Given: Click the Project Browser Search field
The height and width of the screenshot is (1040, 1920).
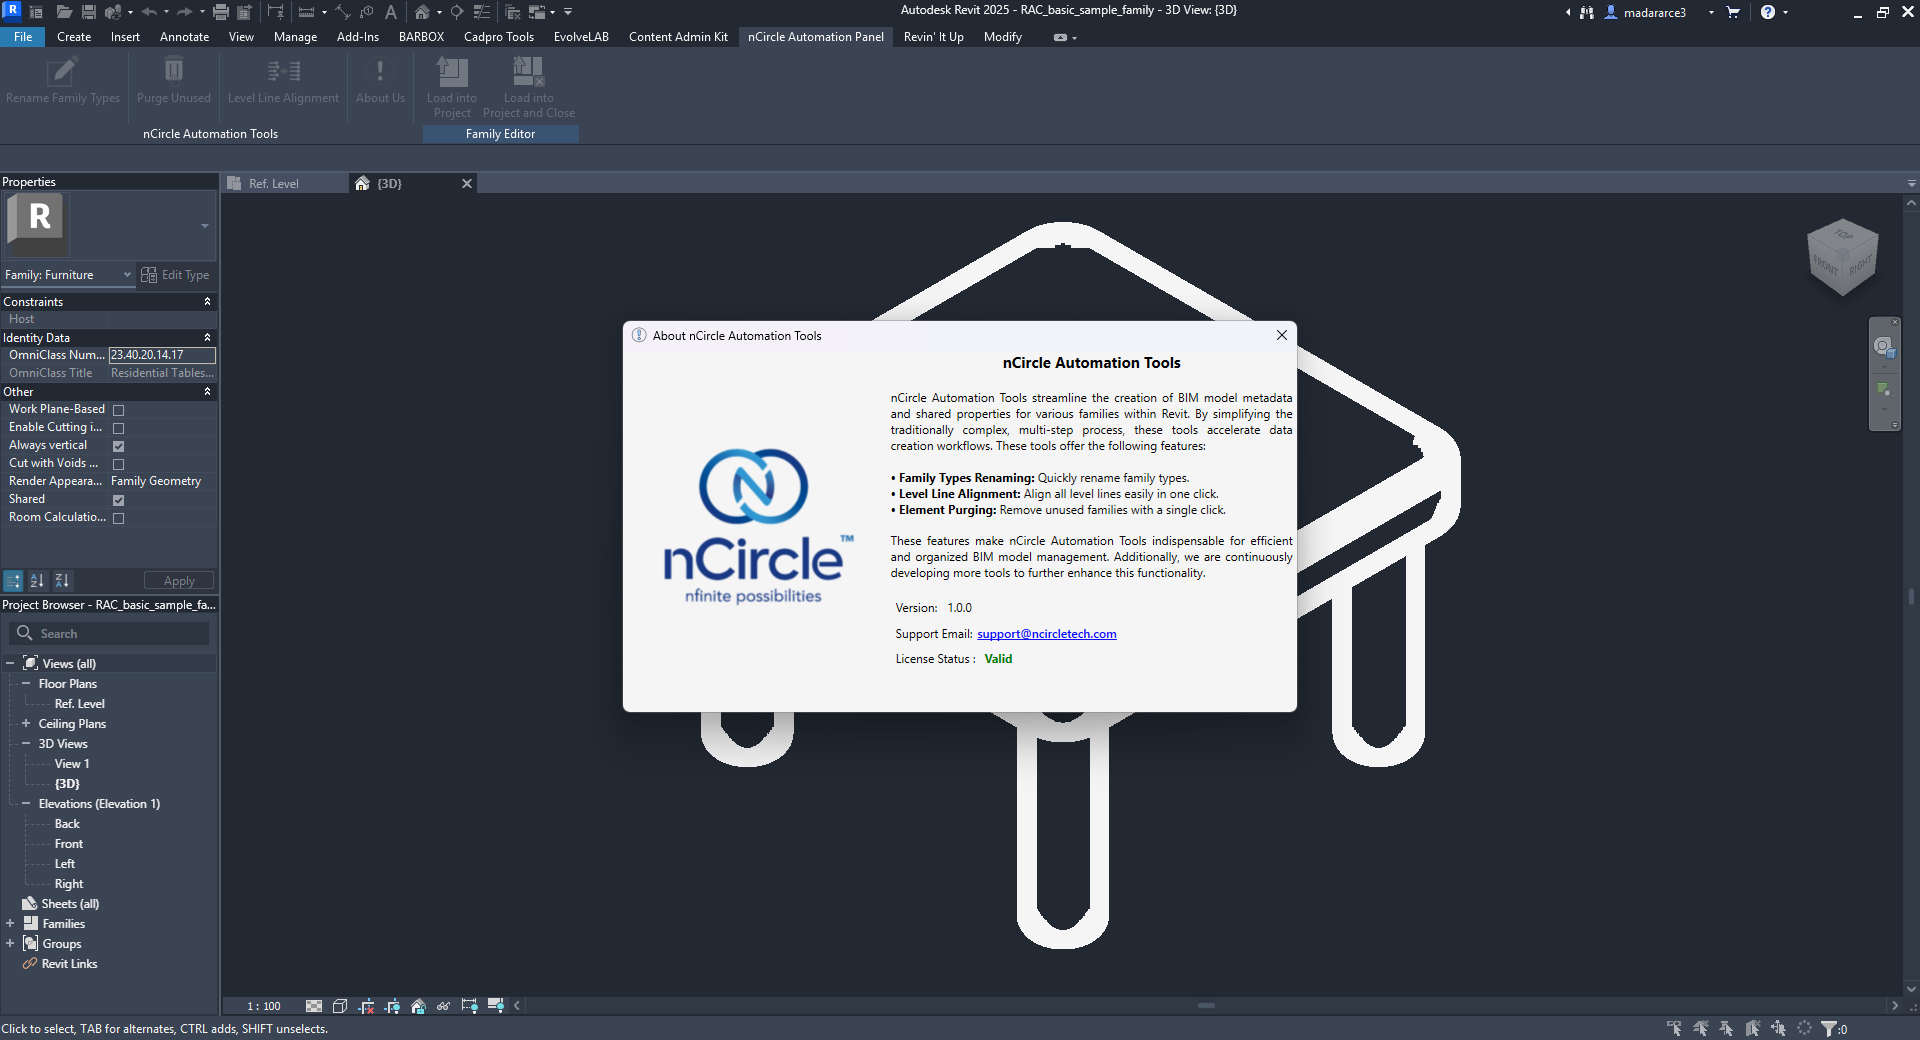Looking at the screenshot, I should [109, 634].
